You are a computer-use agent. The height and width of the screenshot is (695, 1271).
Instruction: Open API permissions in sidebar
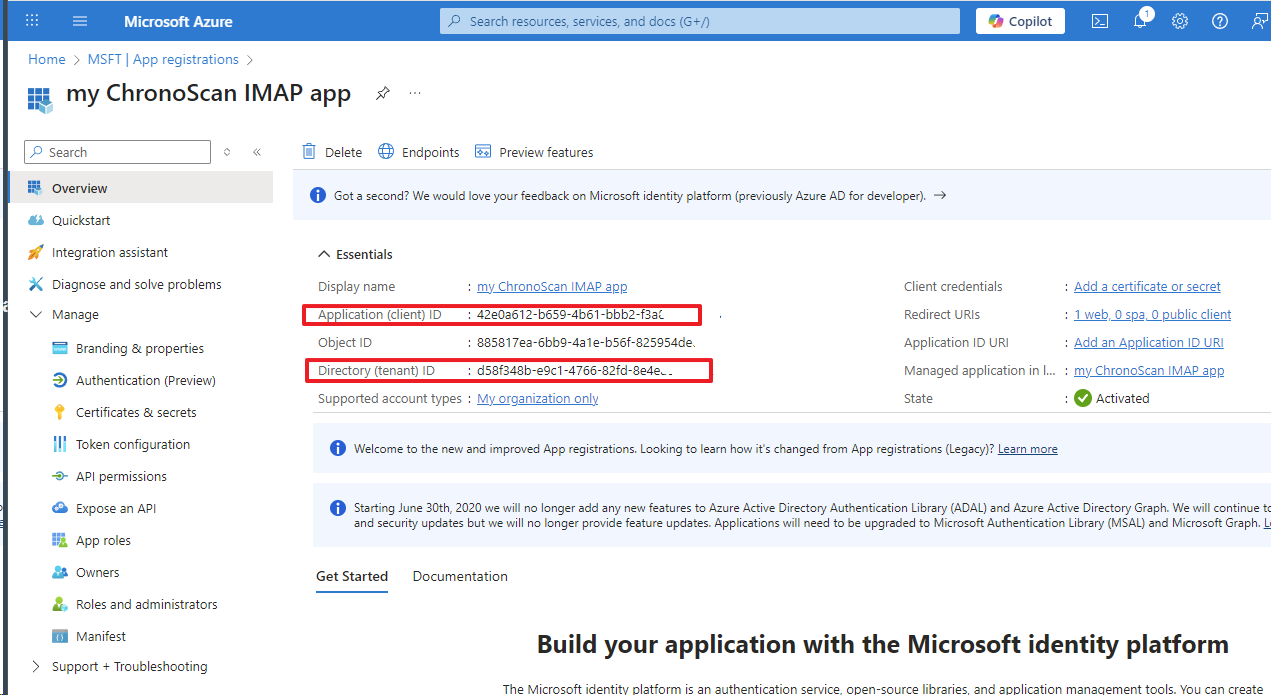121,476
